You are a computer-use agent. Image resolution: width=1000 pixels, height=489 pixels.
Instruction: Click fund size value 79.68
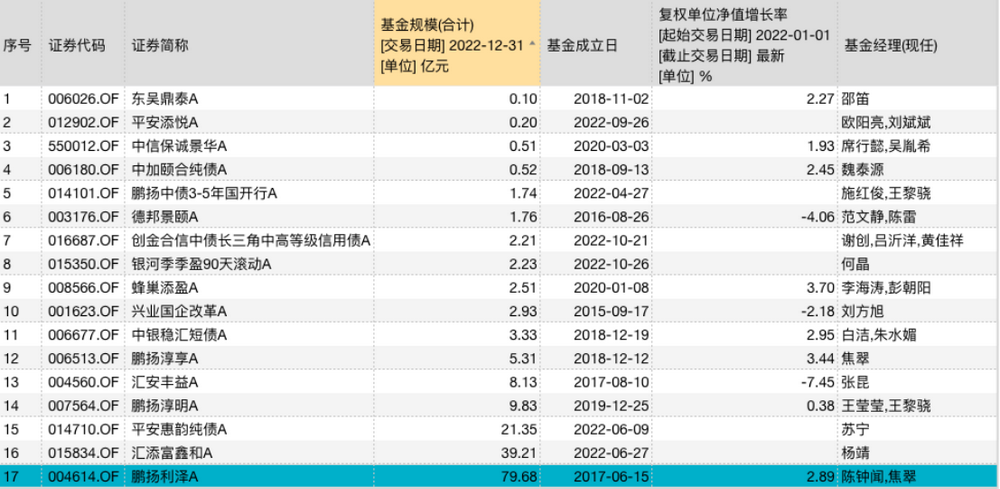(520, 476)
